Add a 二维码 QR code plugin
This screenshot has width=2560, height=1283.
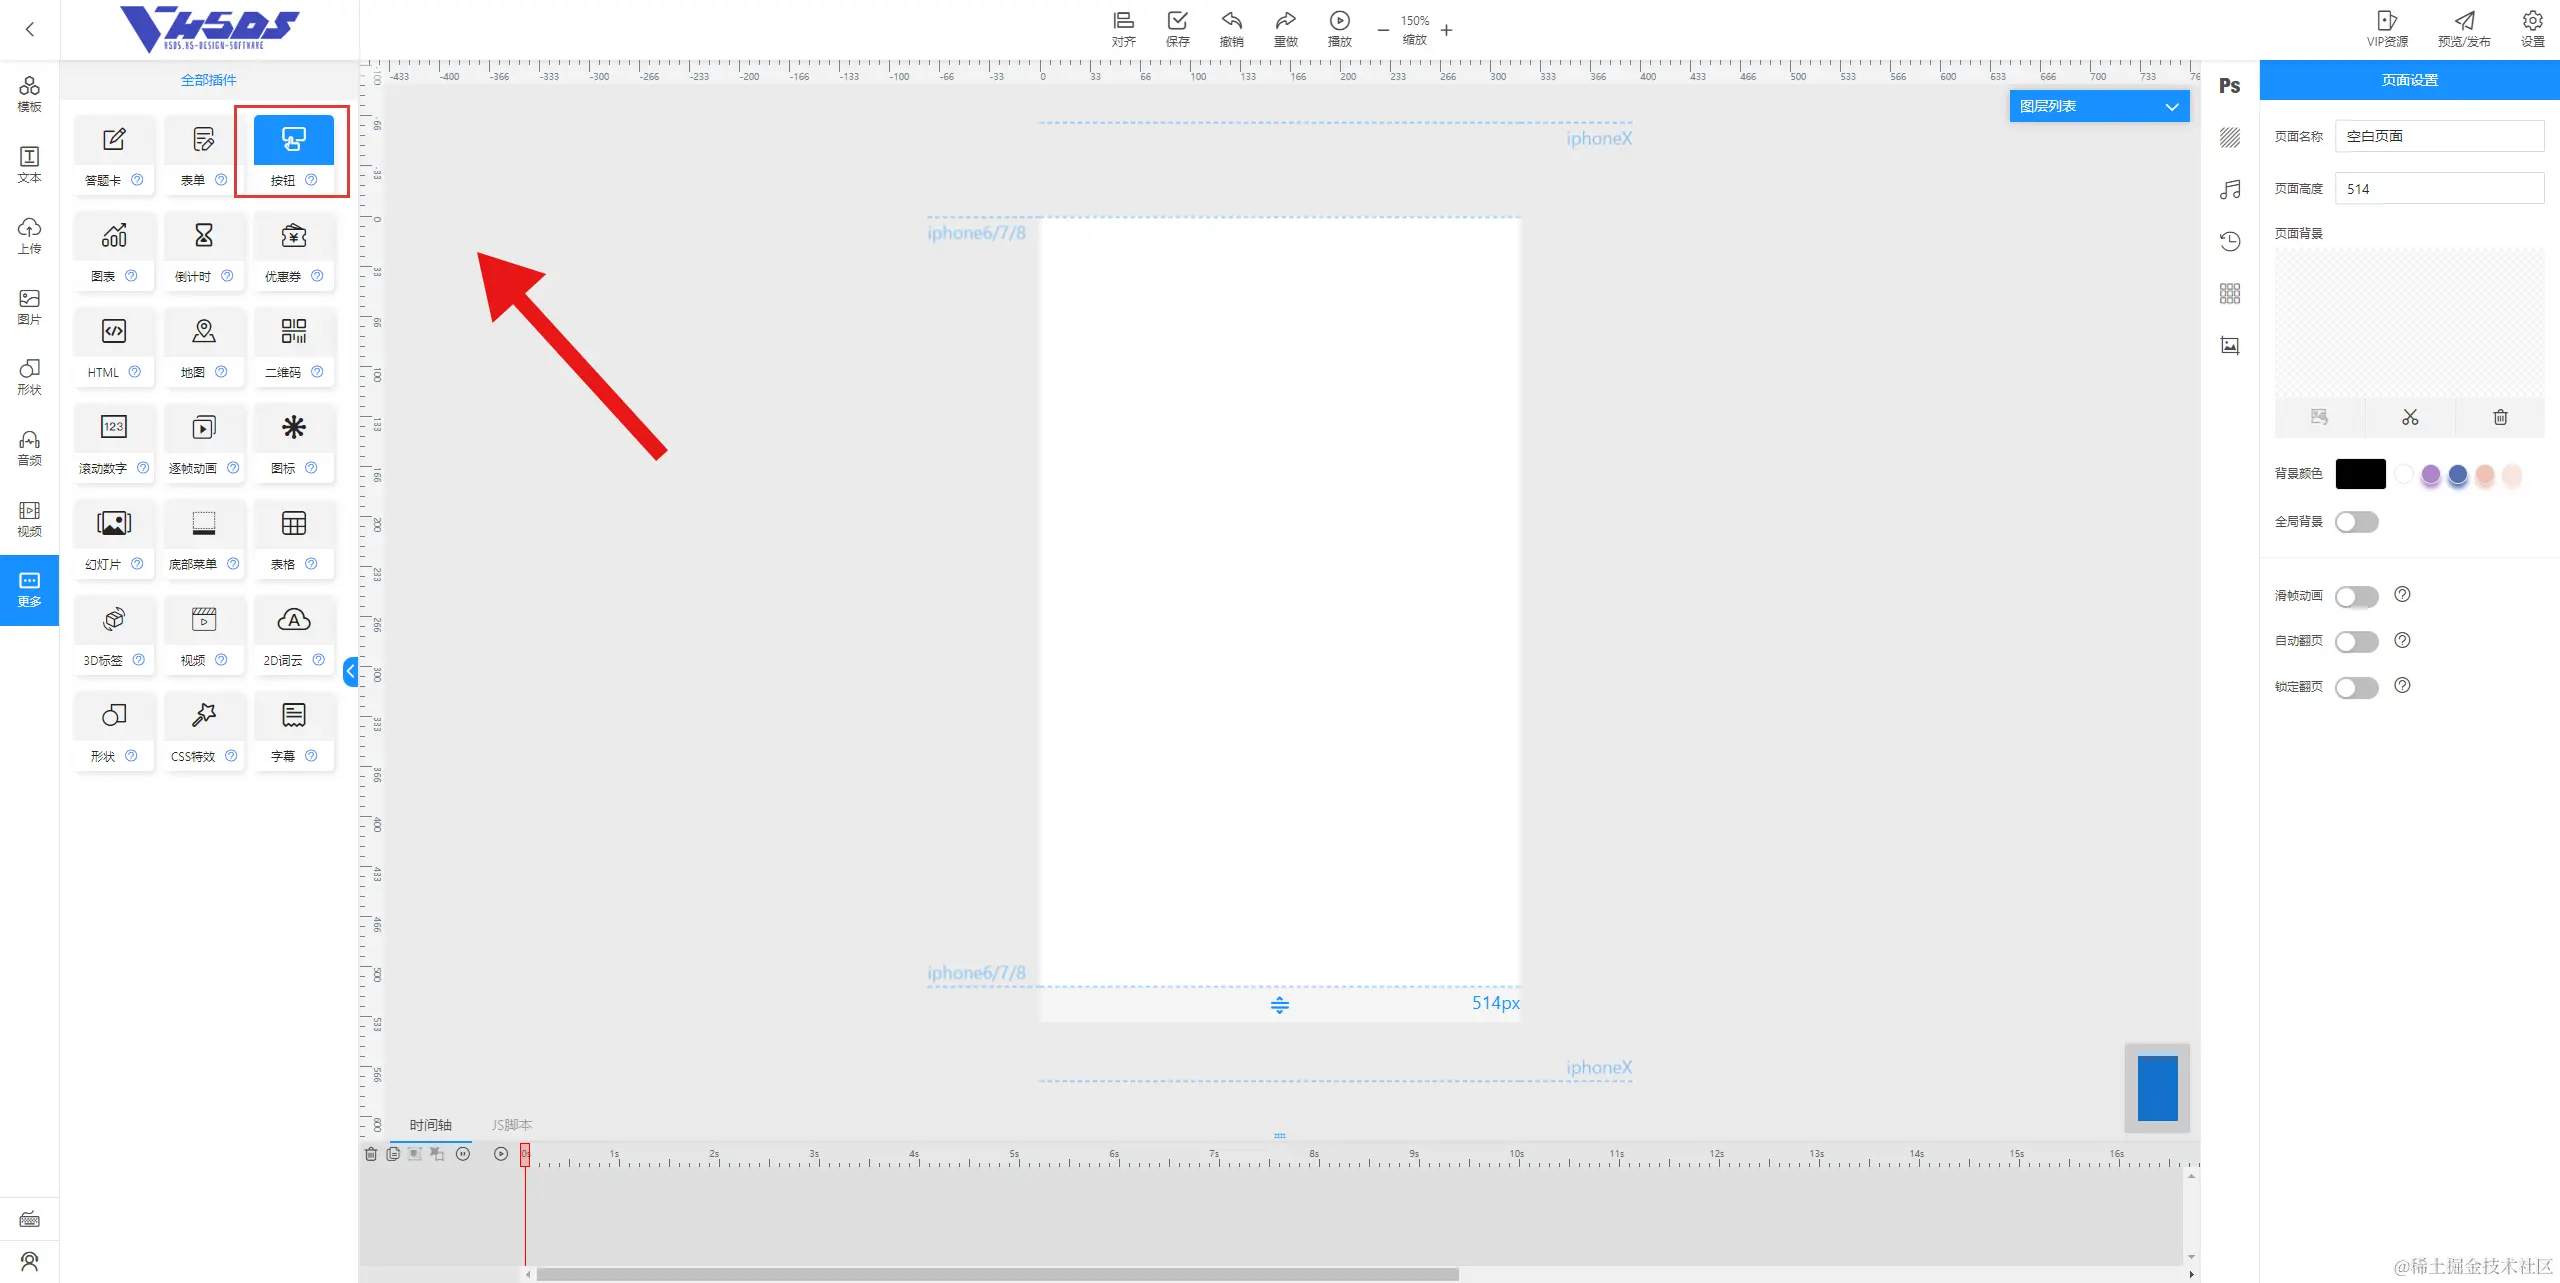[x=293, y=332]
